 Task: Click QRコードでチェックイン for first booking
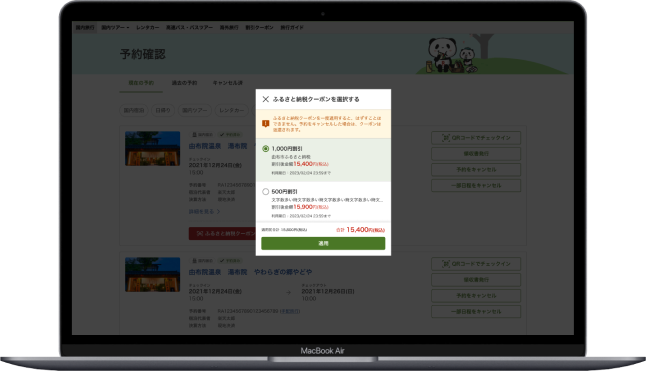[x=476, y=138]
